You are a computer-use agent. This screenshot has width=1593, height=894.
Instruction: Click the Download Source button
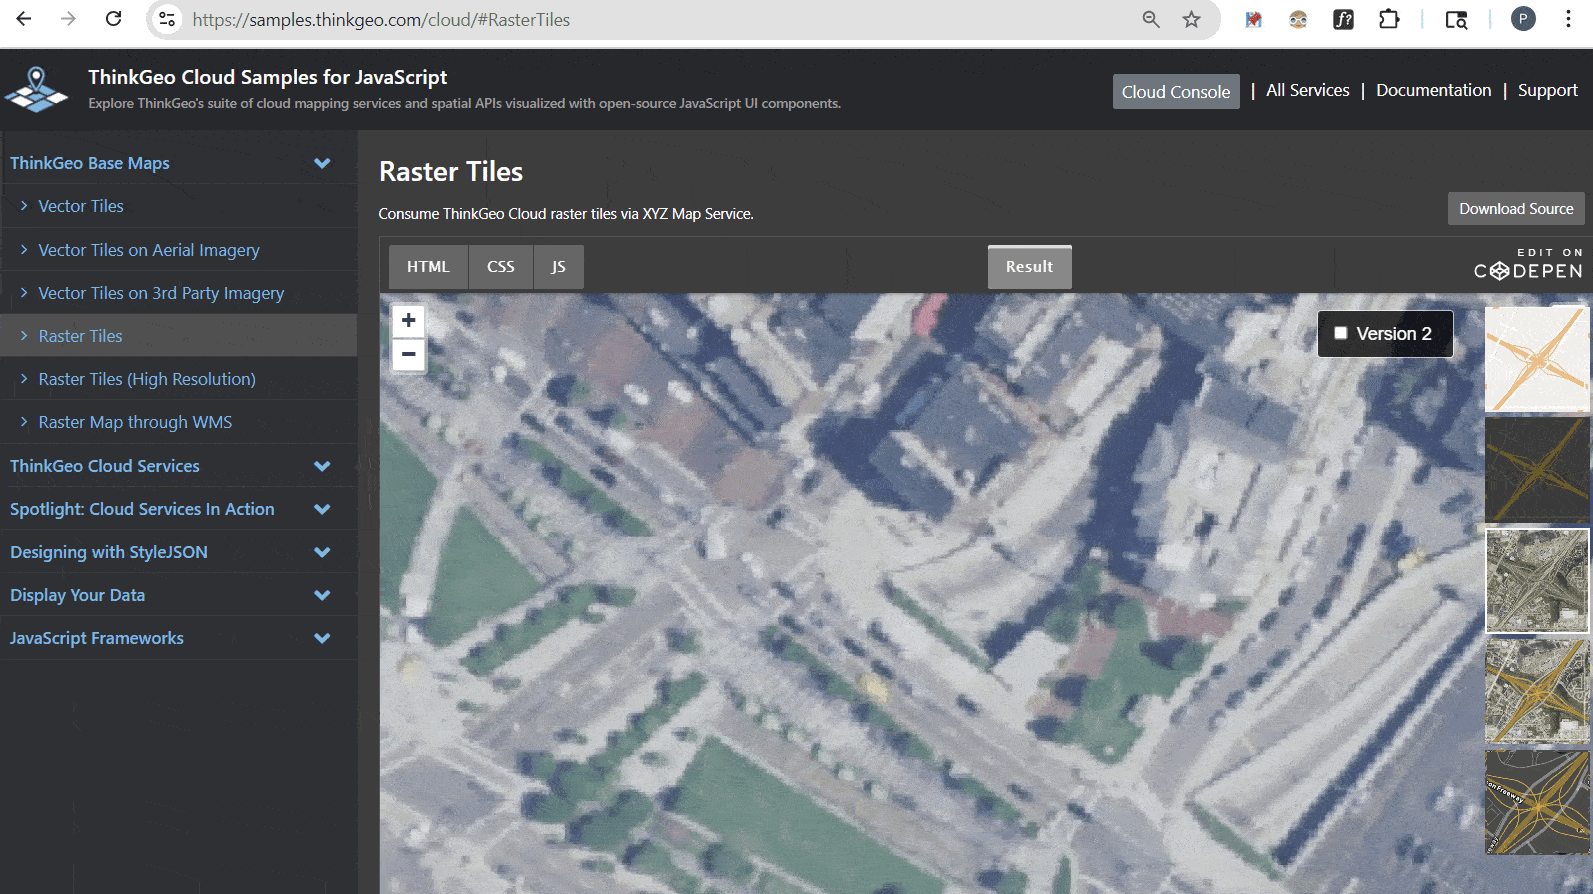click(1516, 208)
